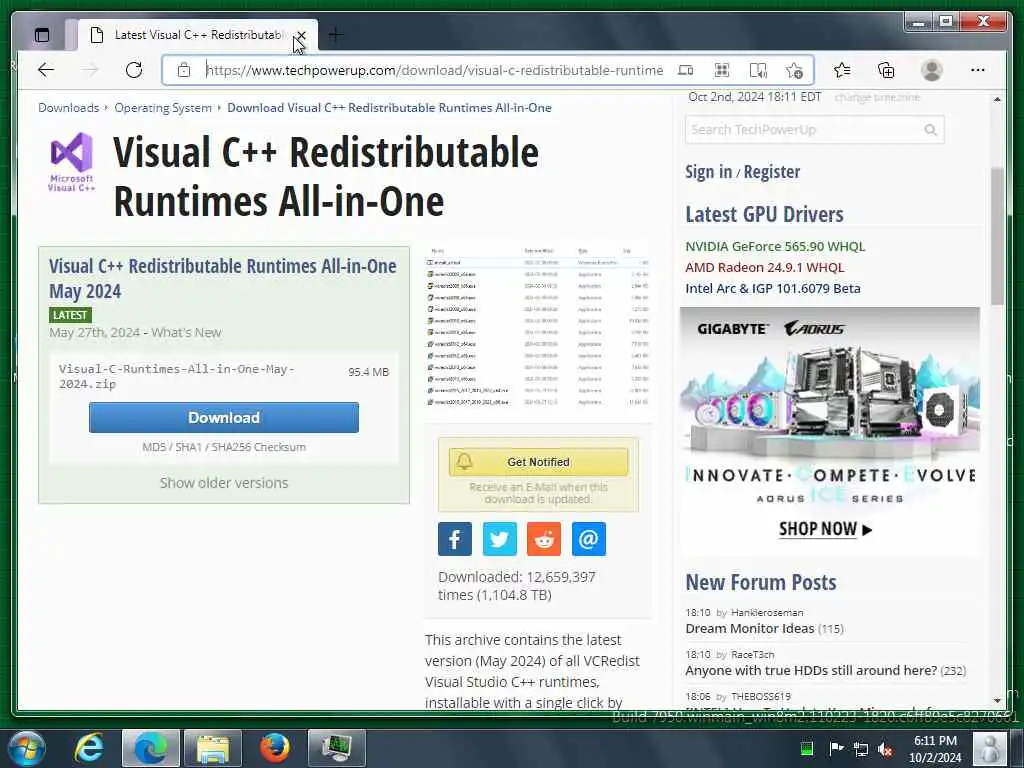Add this page to favorites star icon
Viewport: 1024px width, 768px height.
[x=794, y=70]
